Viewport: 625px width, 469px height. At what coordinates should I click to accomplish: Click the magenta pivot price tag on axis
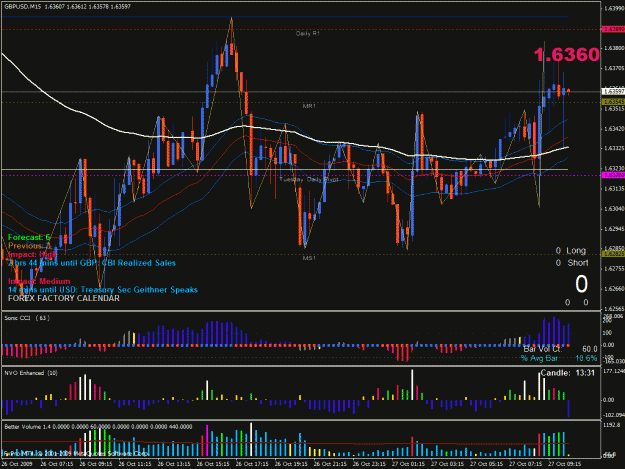click(x=613, y=175)
